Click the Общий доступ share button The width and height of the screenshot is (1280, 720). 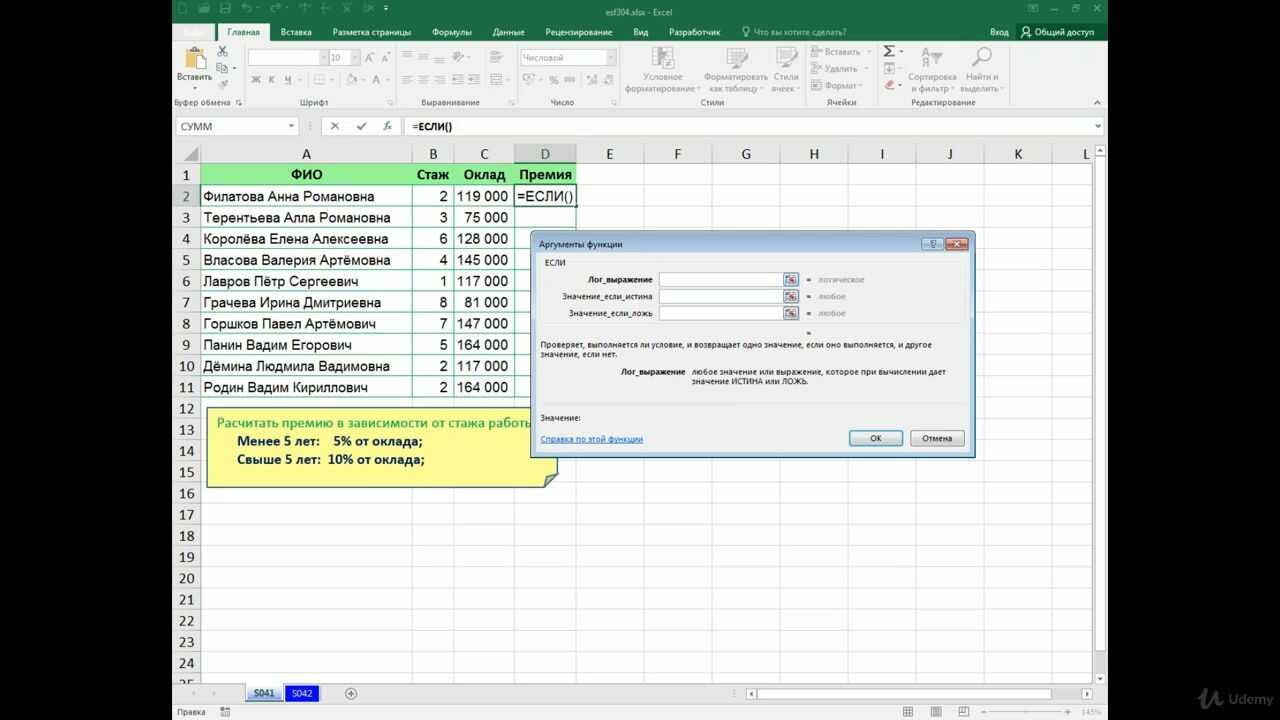point(1058,32)
